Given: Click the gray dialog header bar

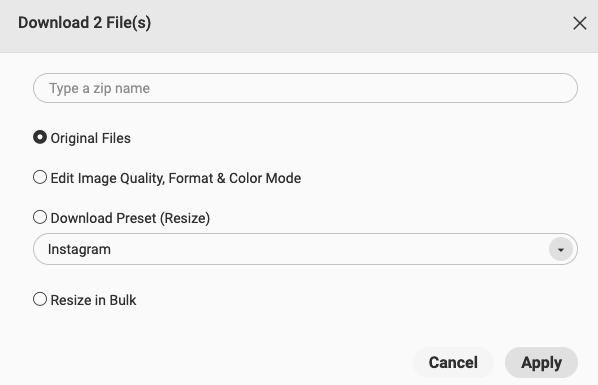Looking at the screenshot, I should (x=299, y=26).
